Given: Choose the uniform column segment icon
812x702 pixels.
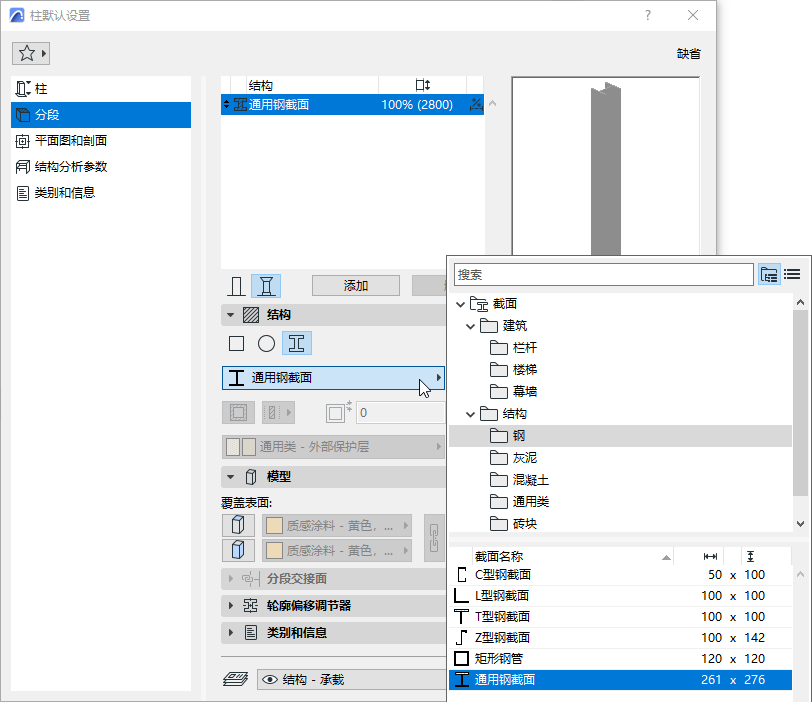Looking at the screenshot, I should click(237, 286).
